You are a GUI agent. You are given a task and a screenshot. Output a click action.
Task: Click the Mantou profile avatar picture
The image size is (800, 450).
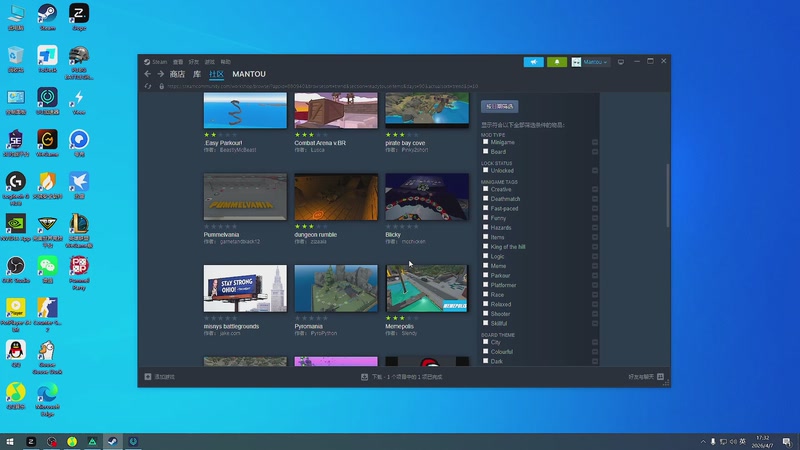coord(576,62)
